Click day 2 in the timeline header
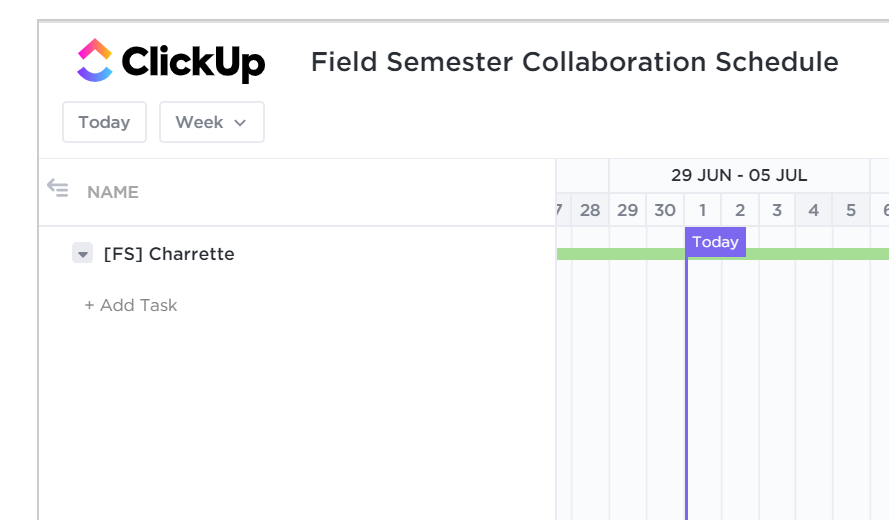 click(740, 210)
